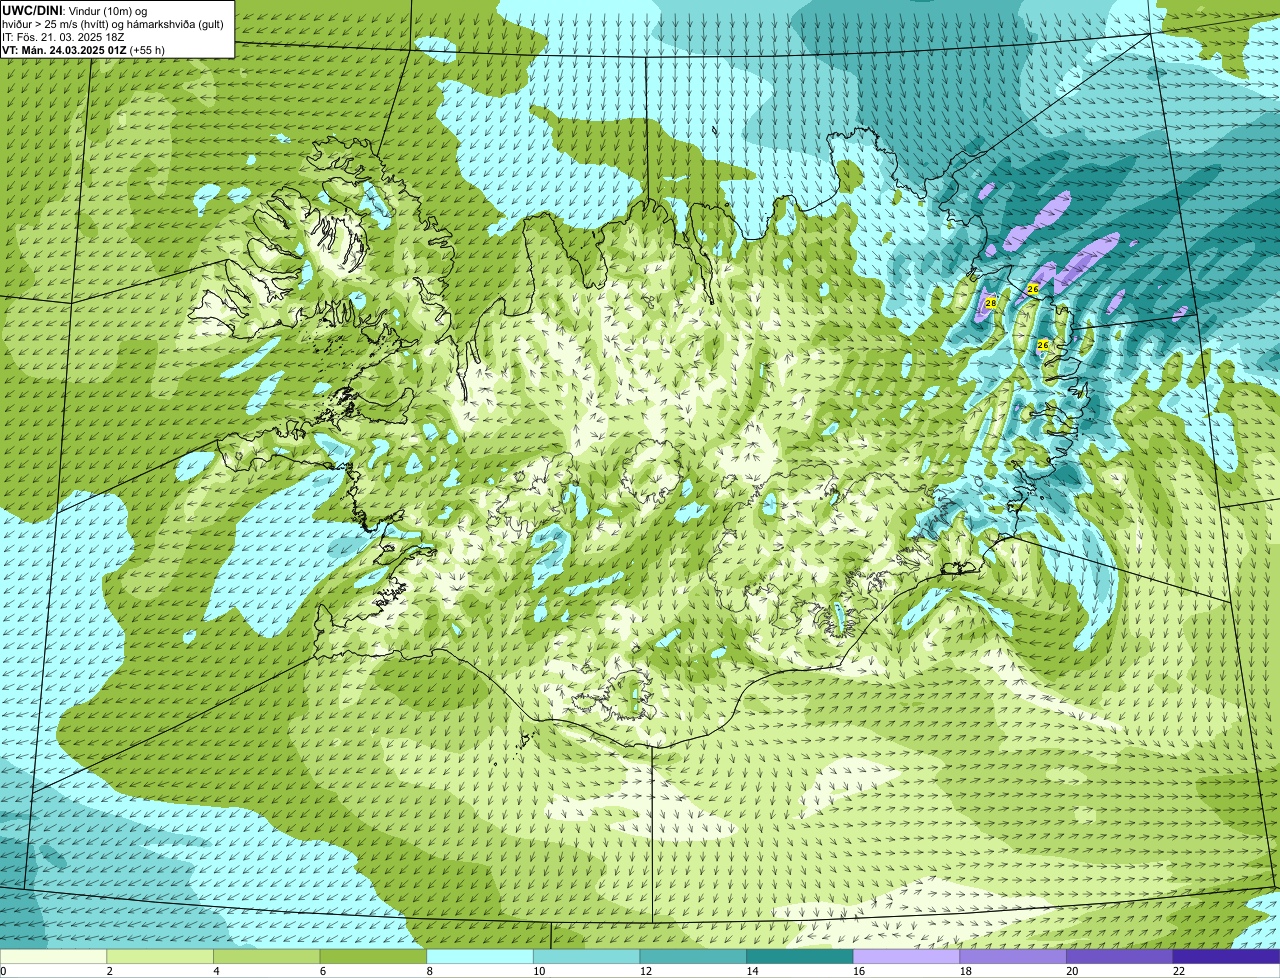This screenshot has height=978, width=1280.
Task: Select the 2–4 m/s light-green legend swatch
Action: pos(160,957)
